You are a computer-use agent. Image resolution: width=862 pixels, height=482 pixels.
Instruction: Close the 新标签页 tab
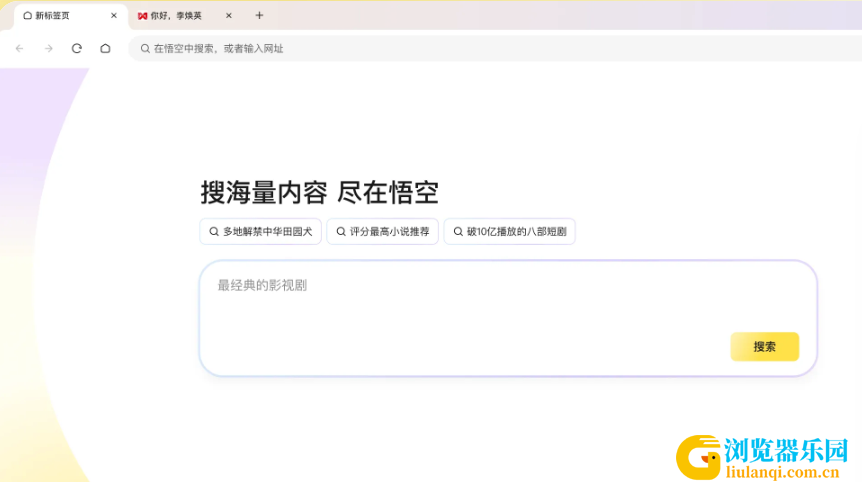(113, 16)
